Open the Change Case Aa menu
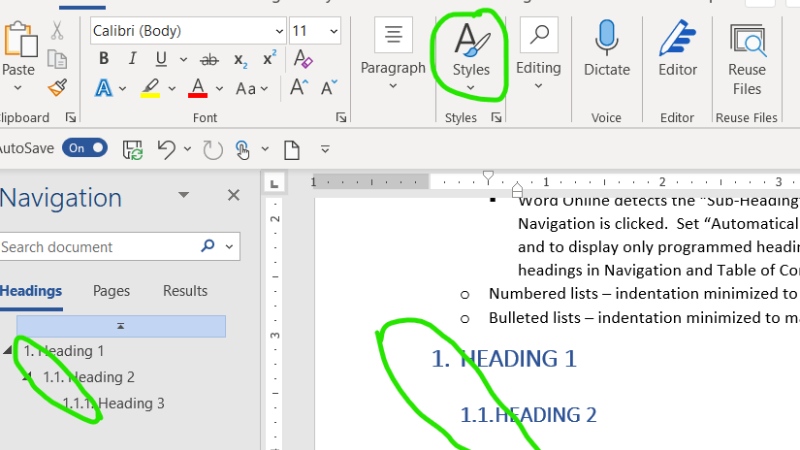This screenshot has width=800, height=450. pyautogui.click(x=251, y=89)
